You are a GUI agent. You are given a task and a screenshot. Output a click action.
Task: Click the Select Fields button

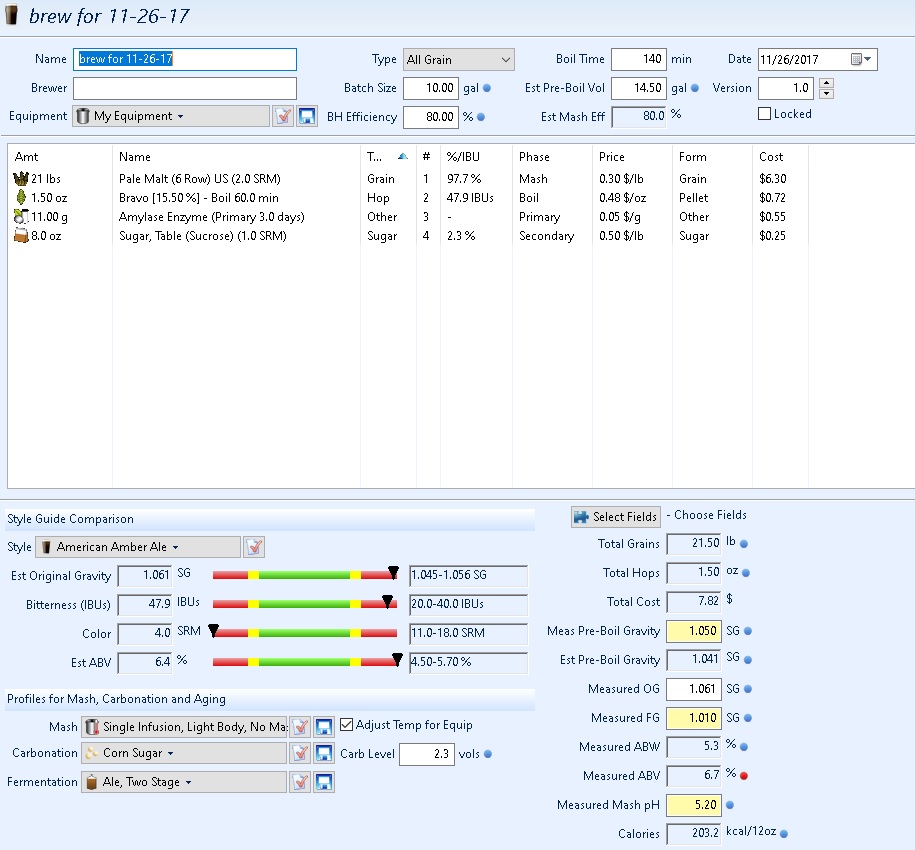pyautogui.click(x=616, y=517)
